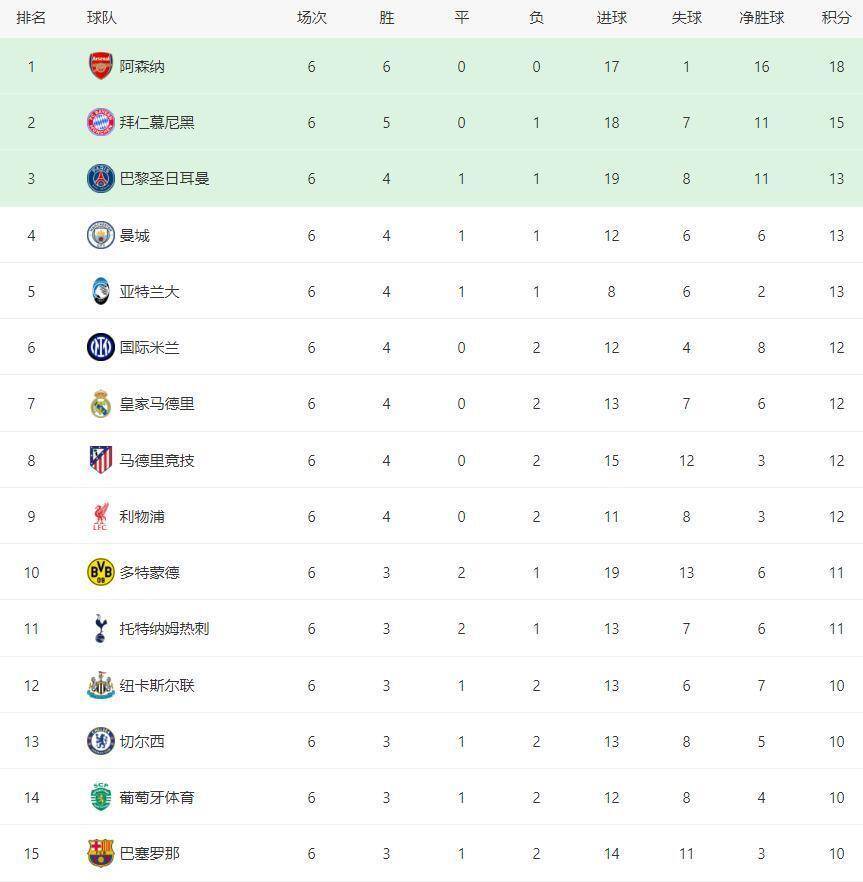The image size is (863, 882).
Task: Click the Arsenal club crest icon
Action: pos(100,66)
